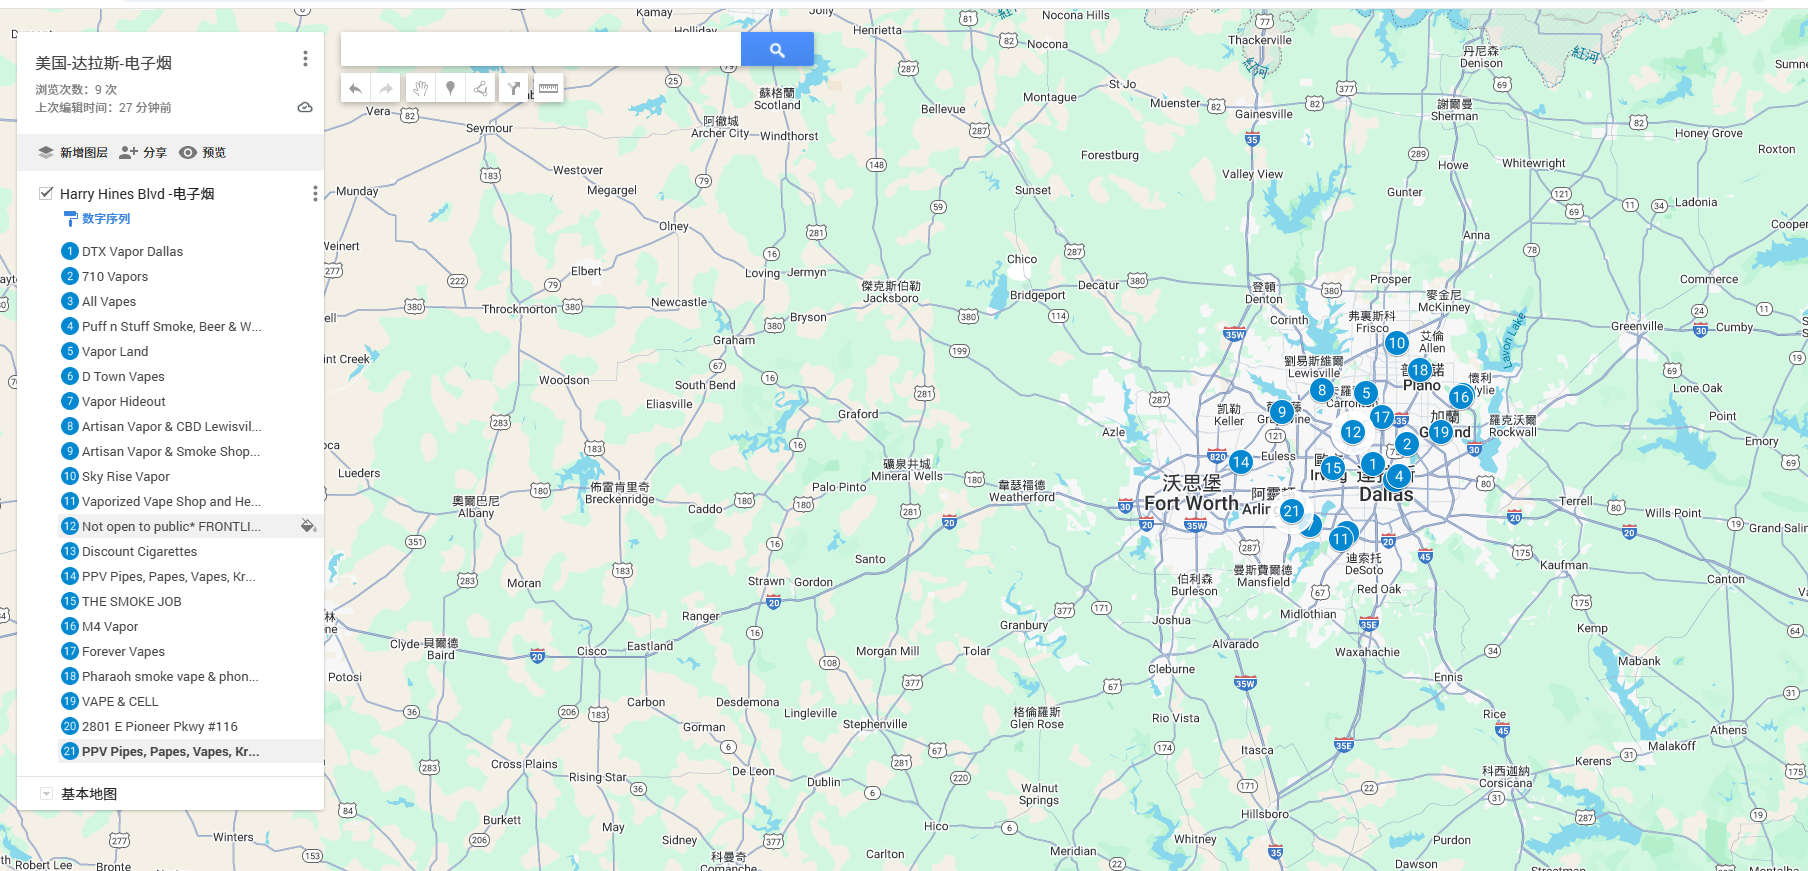Select DTX Vapor Dallas in the list

(132, 251)
